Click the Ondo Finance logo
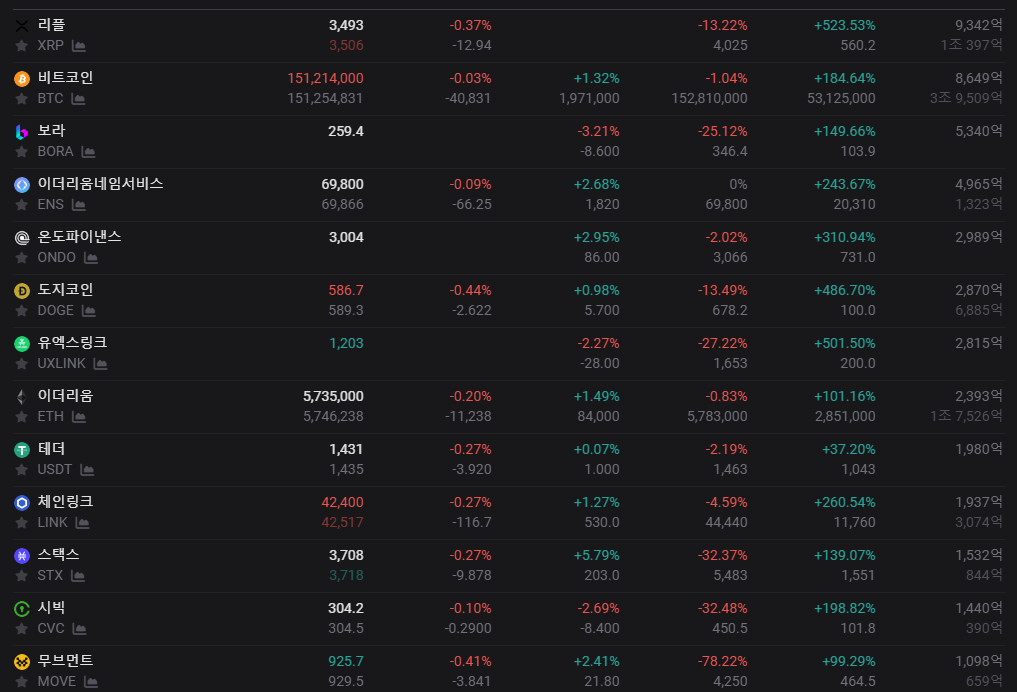 [x=22, y=238]
